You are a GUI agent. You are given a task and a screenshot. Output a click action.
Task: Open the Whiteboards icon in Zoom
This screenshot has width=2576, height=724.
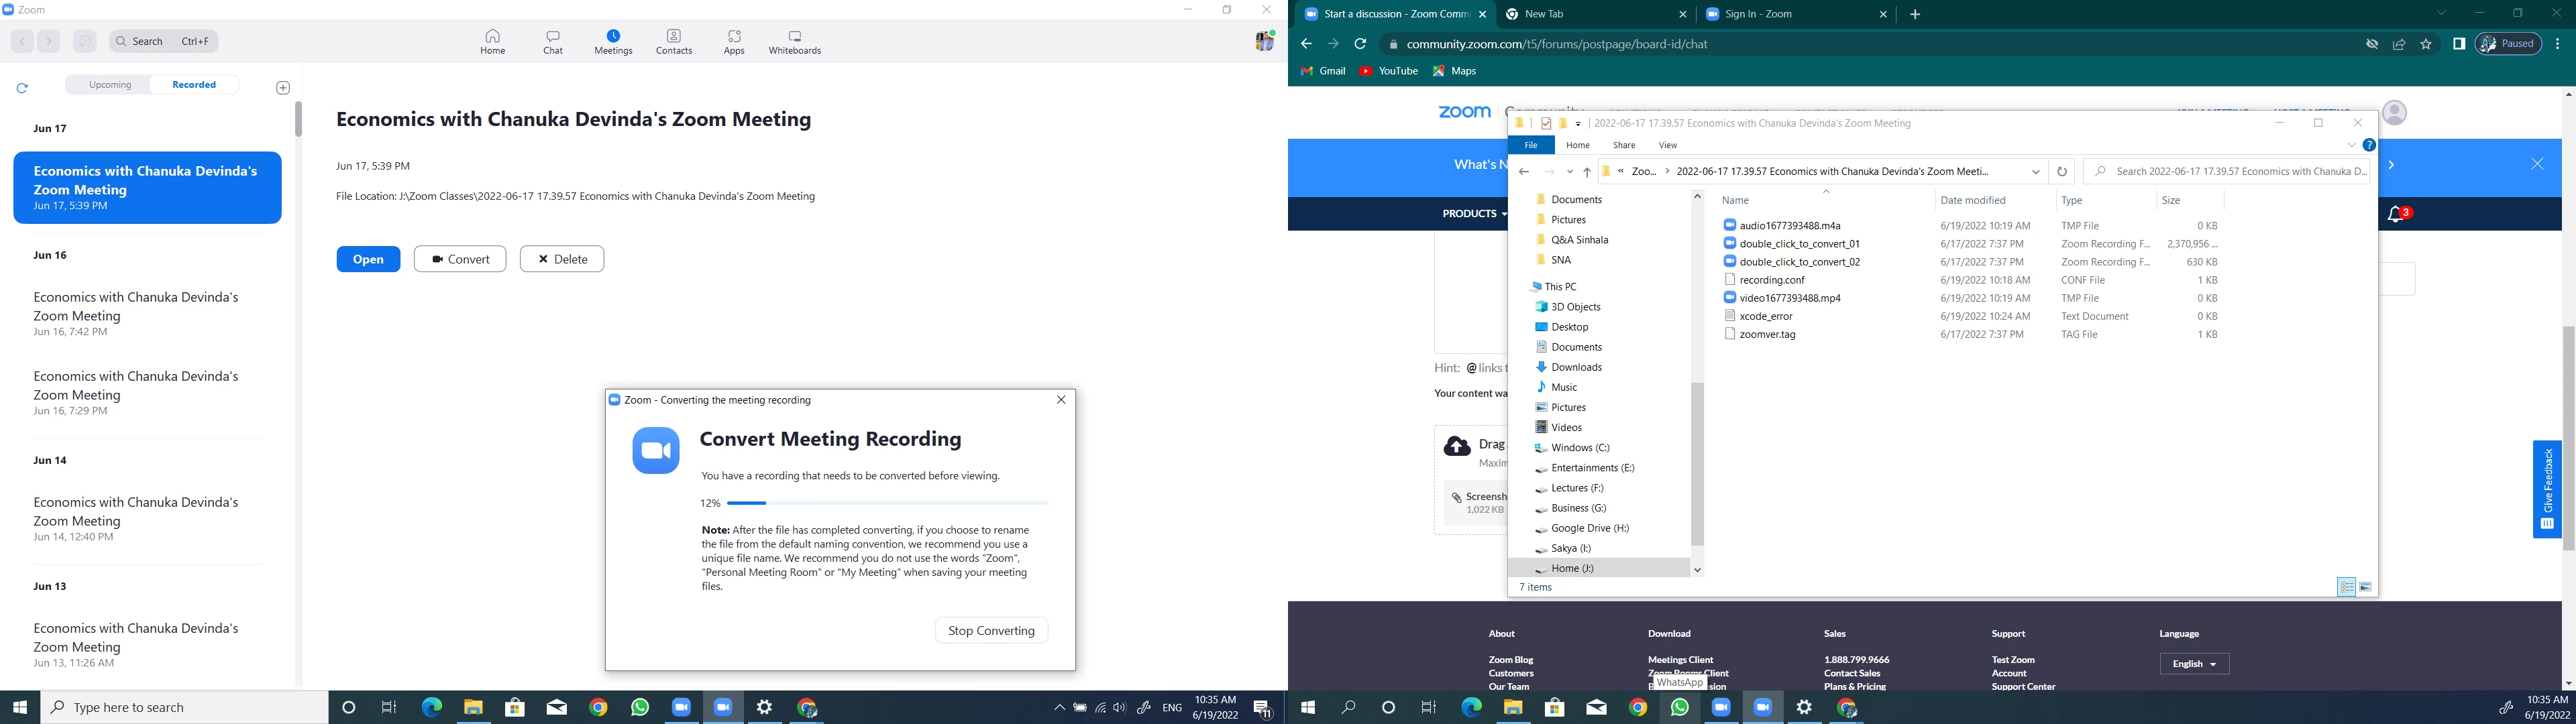[794, 42]
